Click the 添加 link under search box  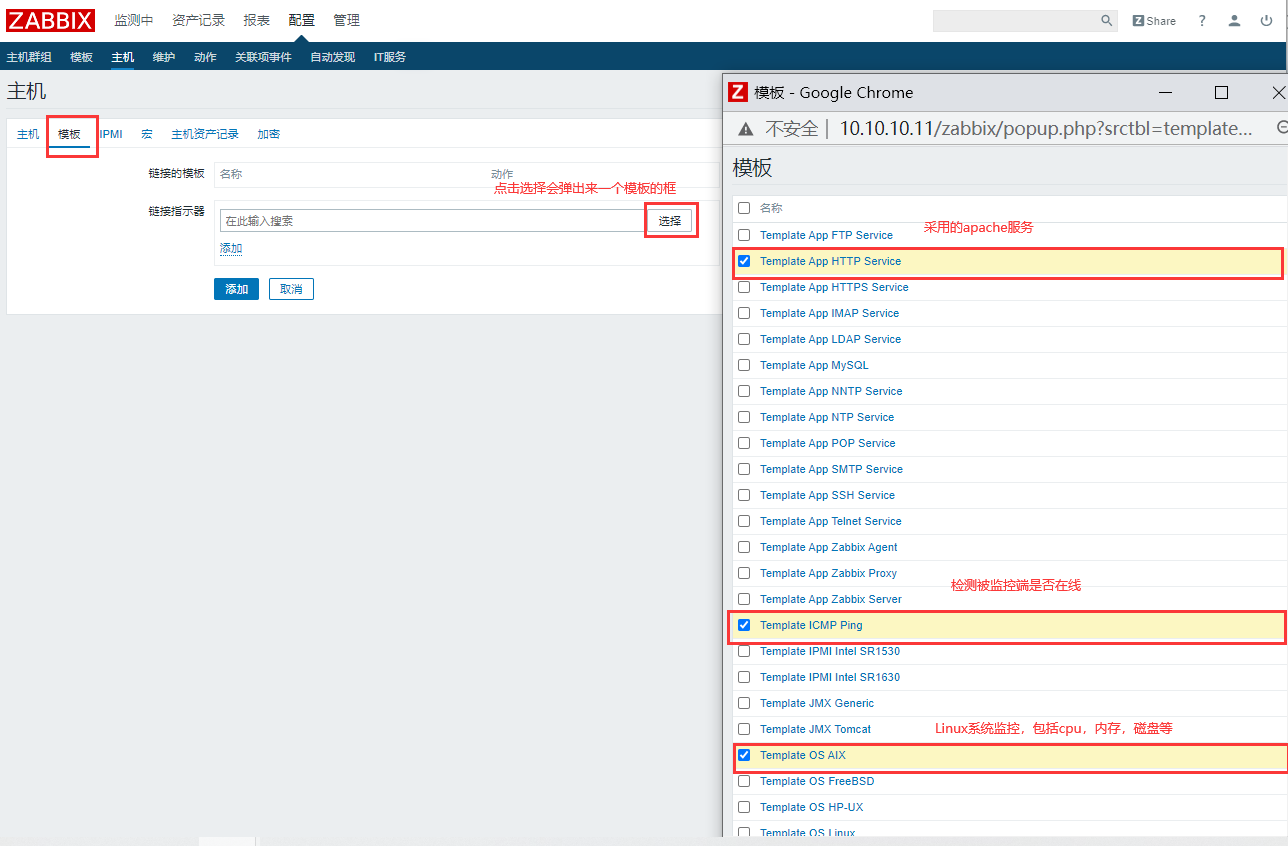pyautogui.click(x=231, y=248)
